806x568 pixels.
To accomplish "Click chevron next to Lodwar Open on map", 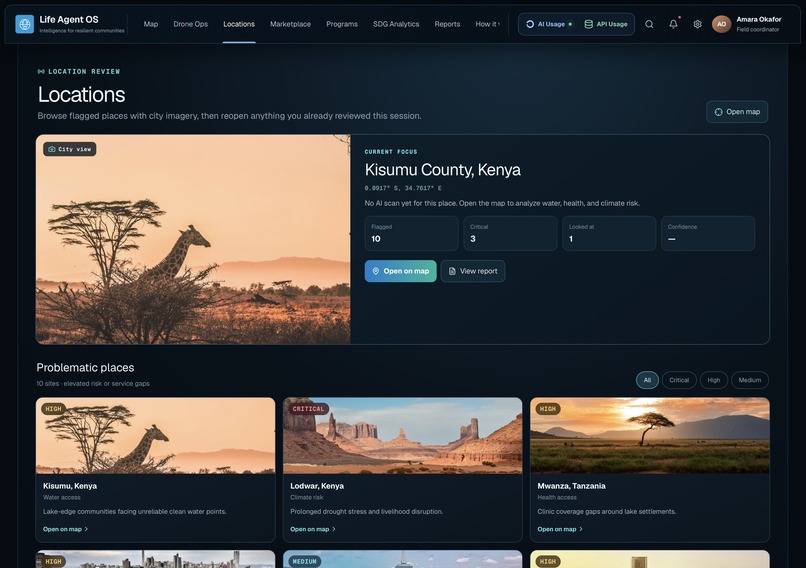I will (334, 529).
